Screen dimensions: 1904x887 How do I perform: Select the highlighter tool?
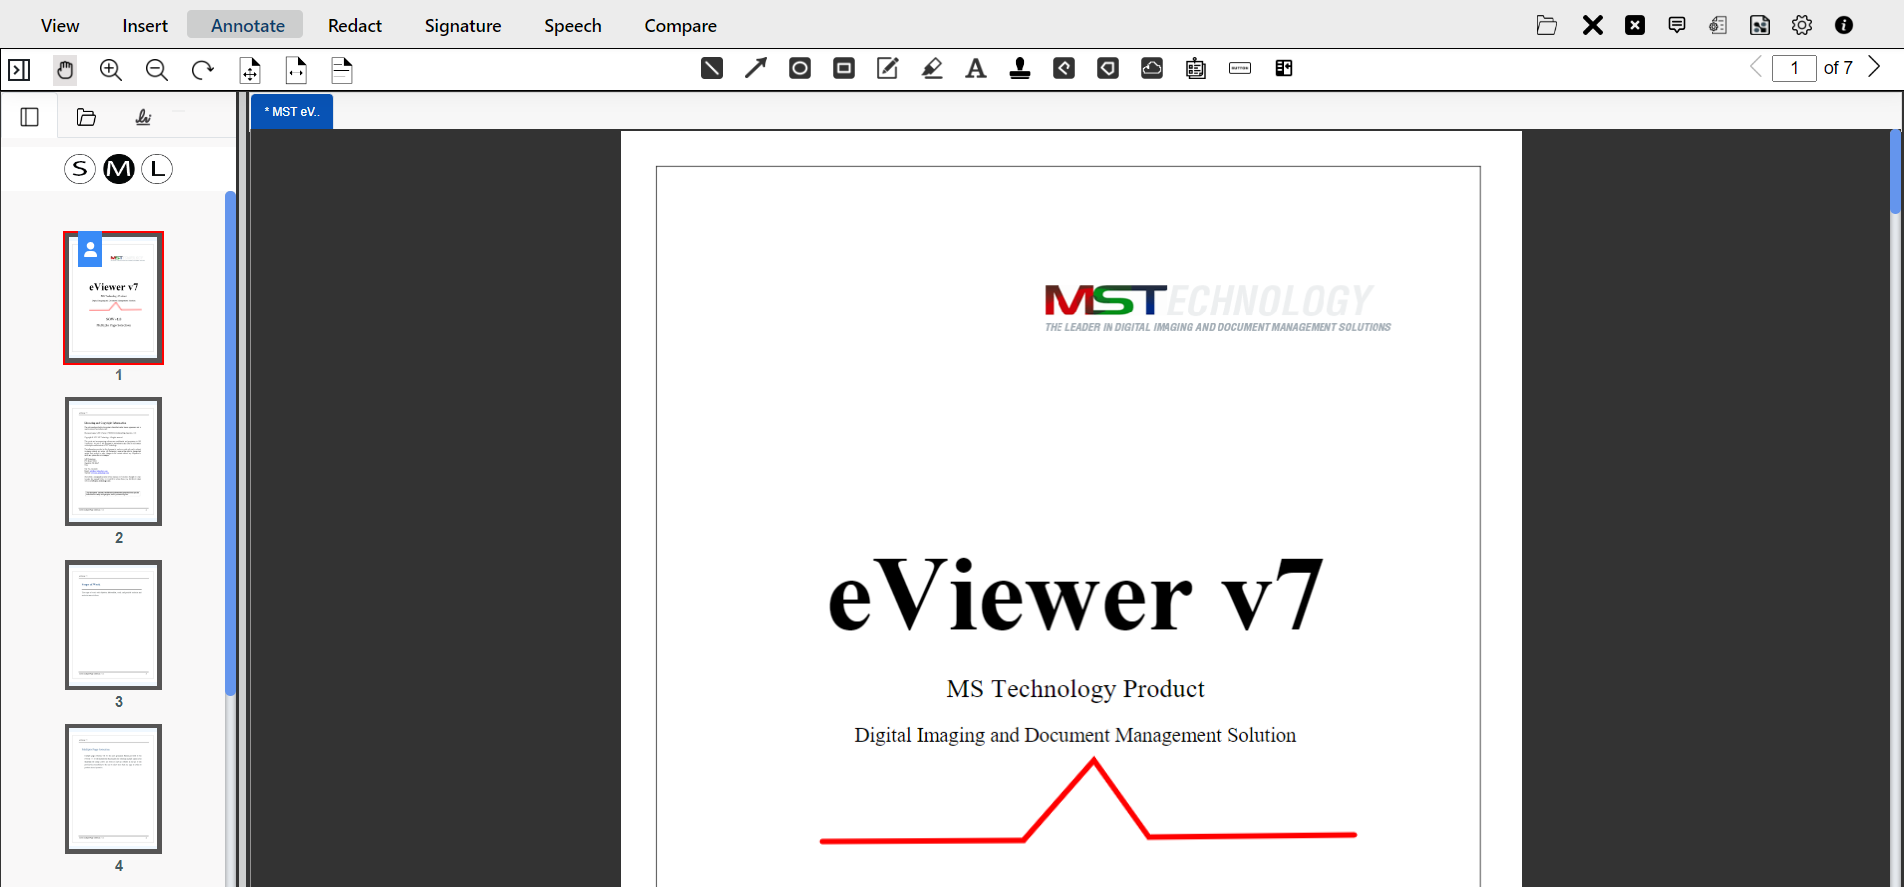932,68
